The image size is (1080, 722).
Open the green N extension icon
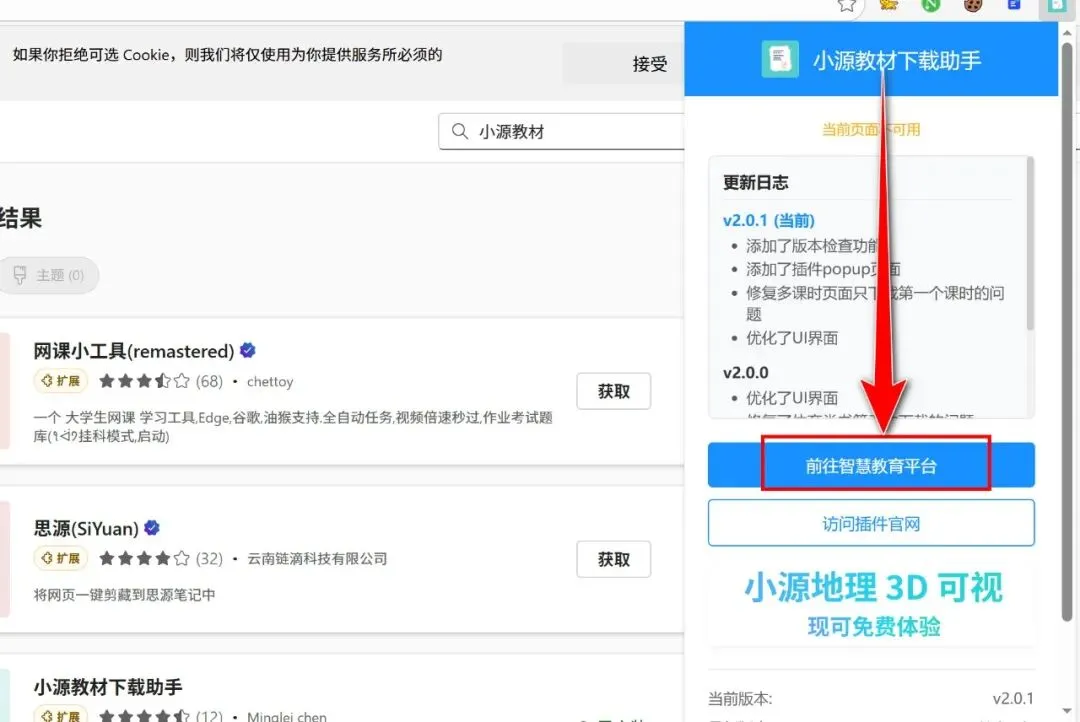click(931, 6)
